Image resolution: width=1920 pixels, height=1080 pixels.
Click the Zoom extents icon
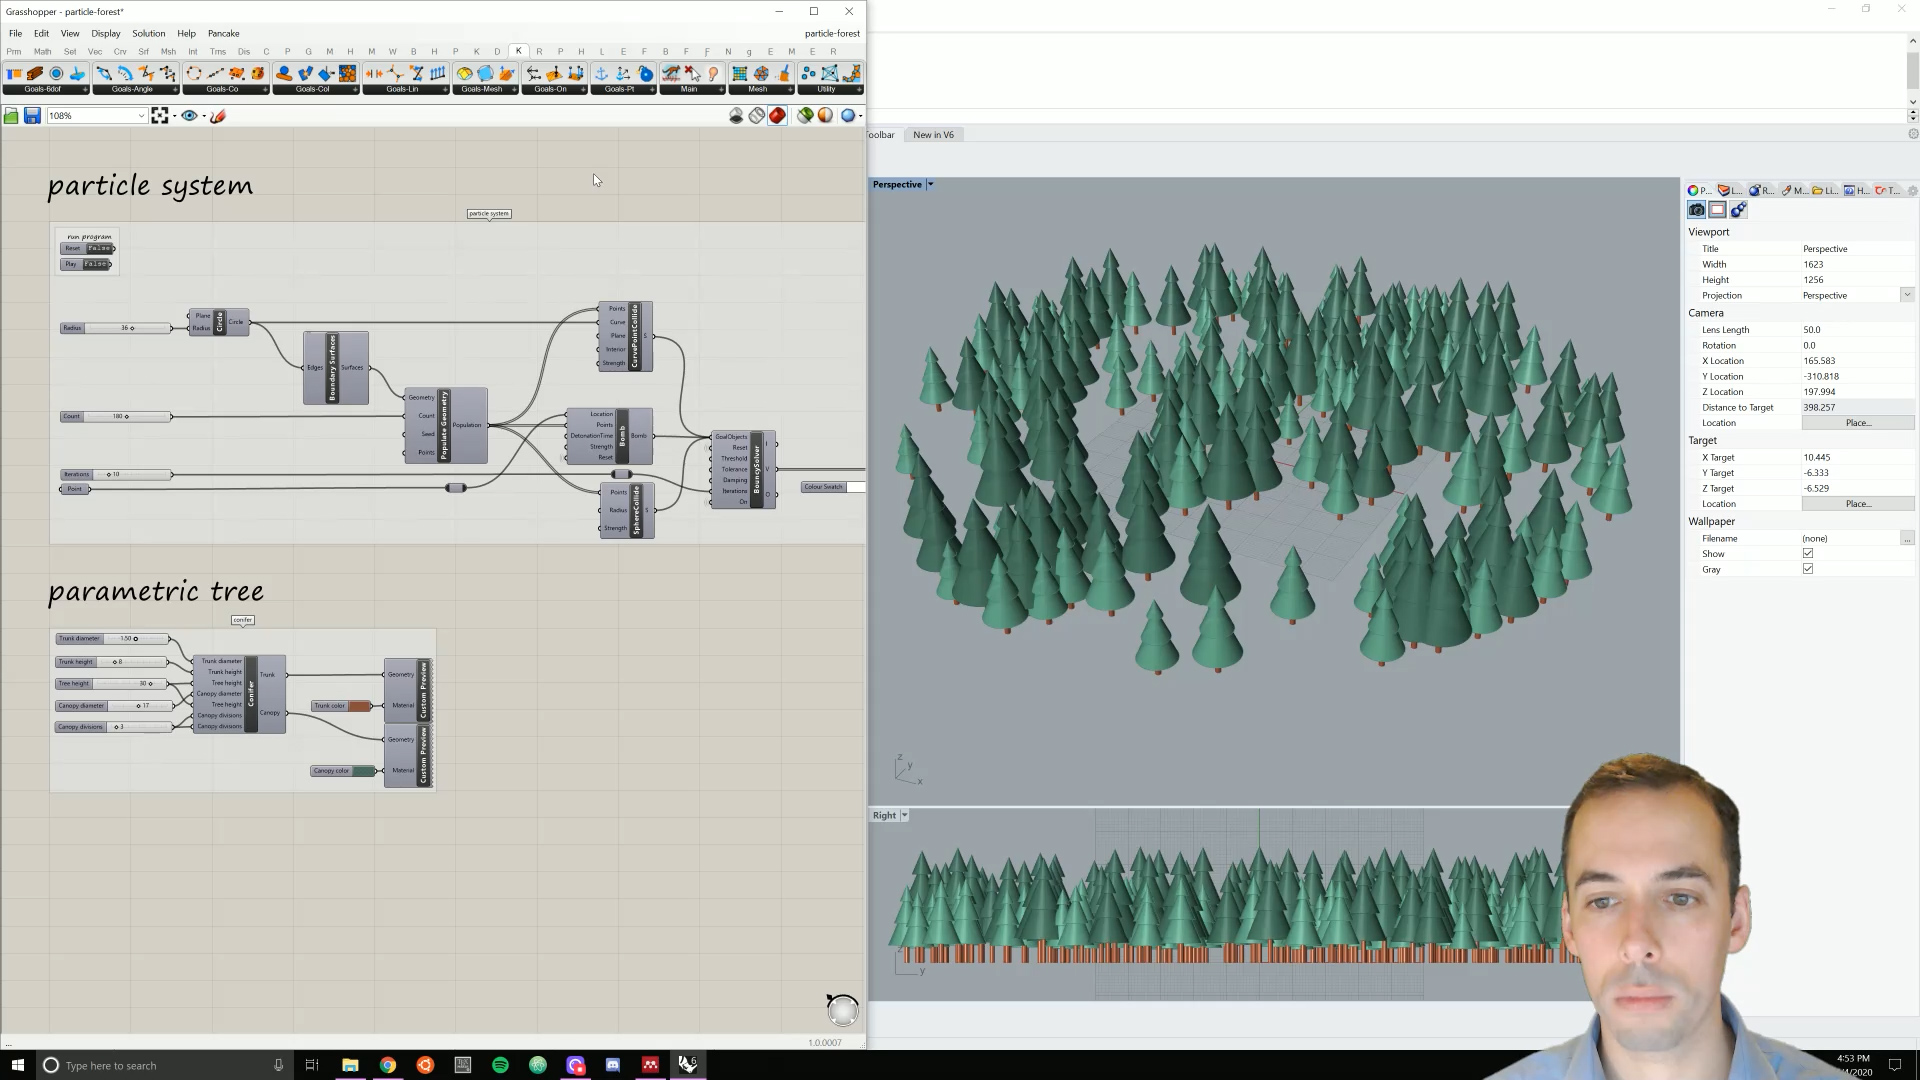(x=160, y=116)
